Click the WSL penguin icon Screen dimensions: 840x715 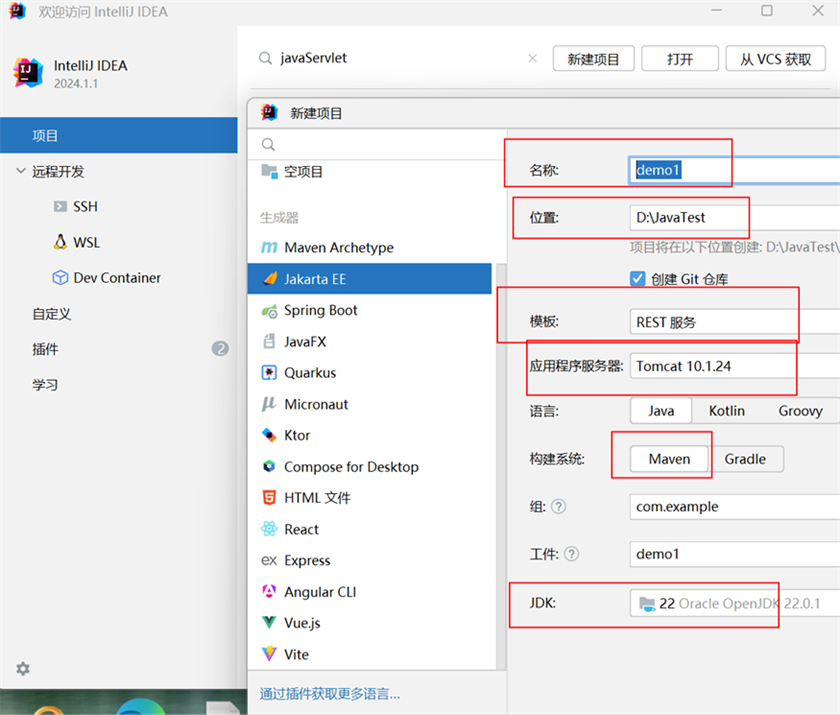(x=61, y=242)
